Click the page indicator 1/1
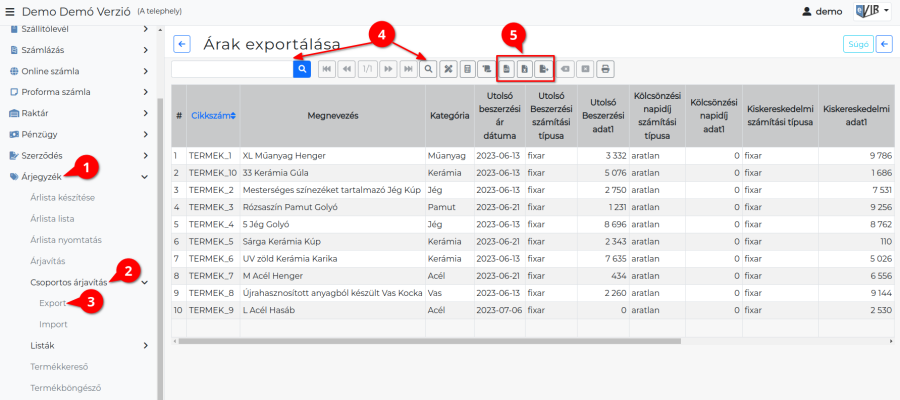The width and height of the screenshot is (900, 400). pos(367,69)
